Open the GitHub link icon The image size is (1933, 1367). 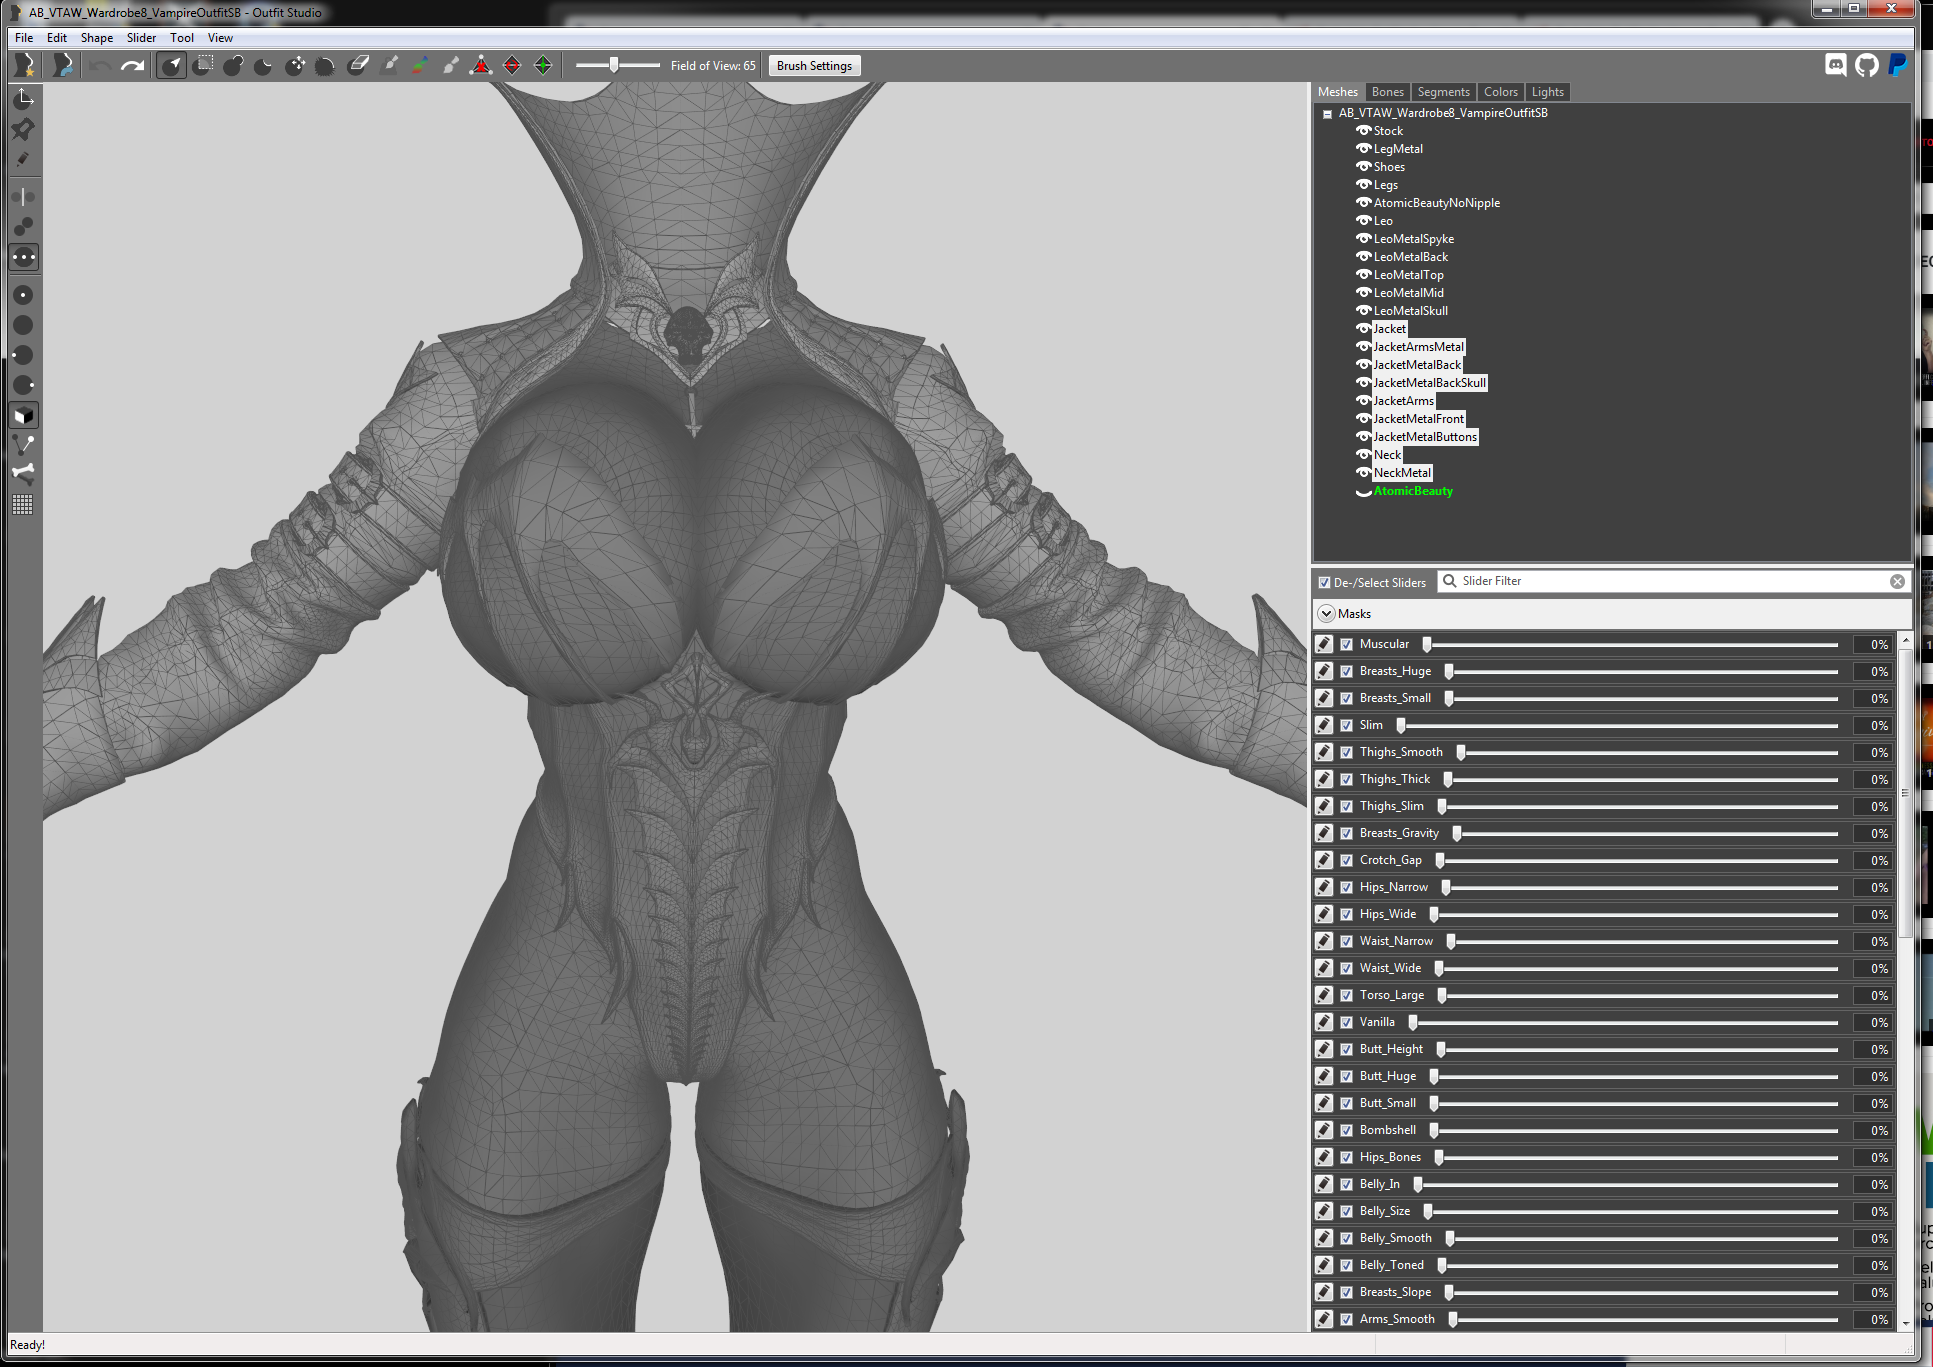(x=1867, y=65)
